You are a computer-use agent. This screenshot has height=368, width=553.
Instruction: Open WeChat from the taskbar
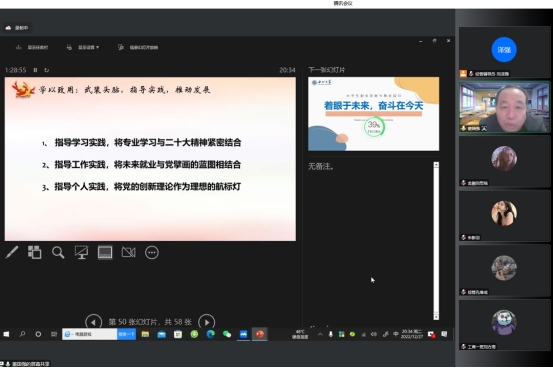[227, 334]
